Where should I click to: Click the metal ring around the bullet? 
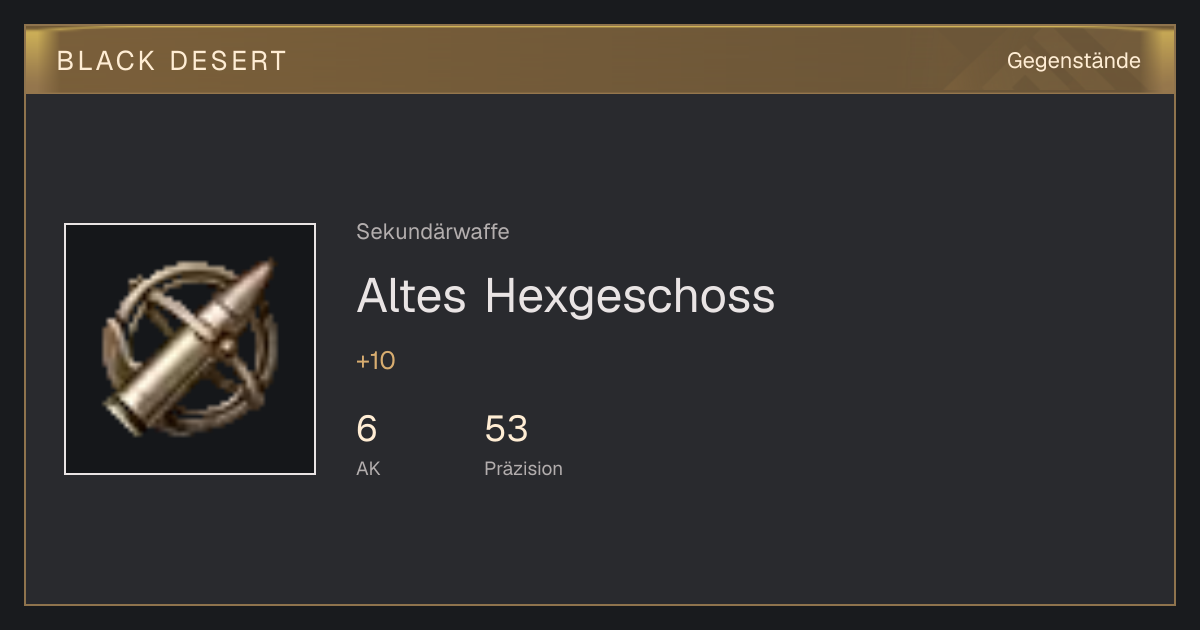(x=190, y=346)
